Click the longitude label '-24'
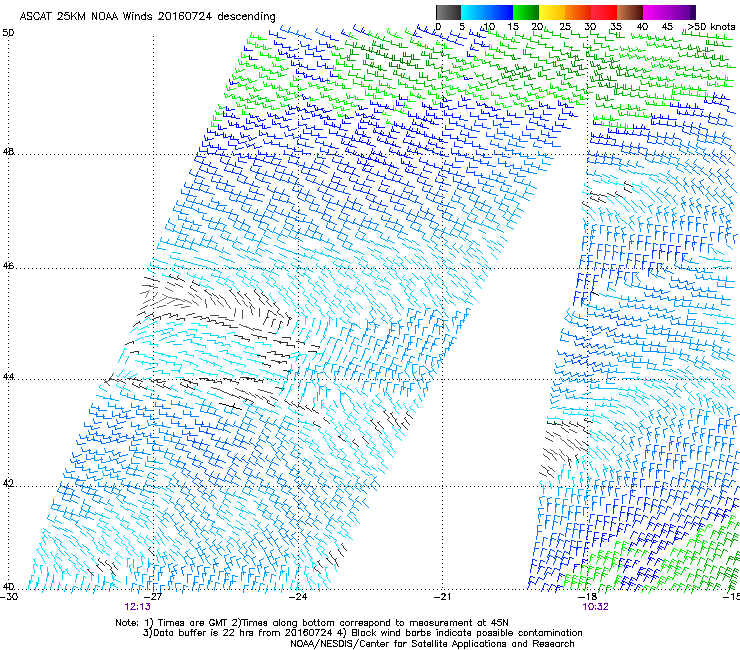 (x=298, y=597)
